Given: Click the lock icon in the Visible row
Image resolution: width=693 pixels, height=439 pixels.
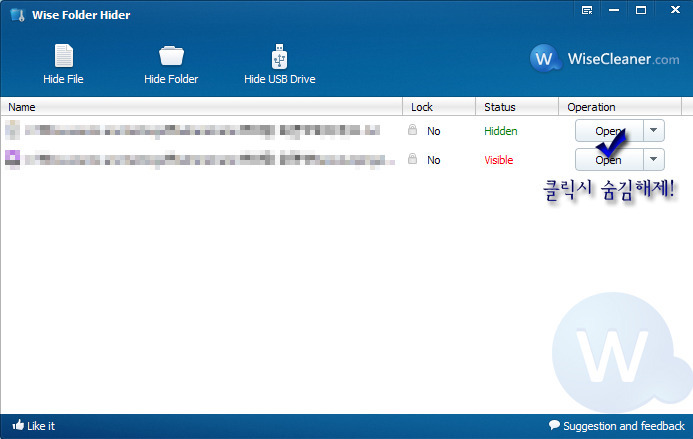Looking at the screenshot, I should point(412,158).
